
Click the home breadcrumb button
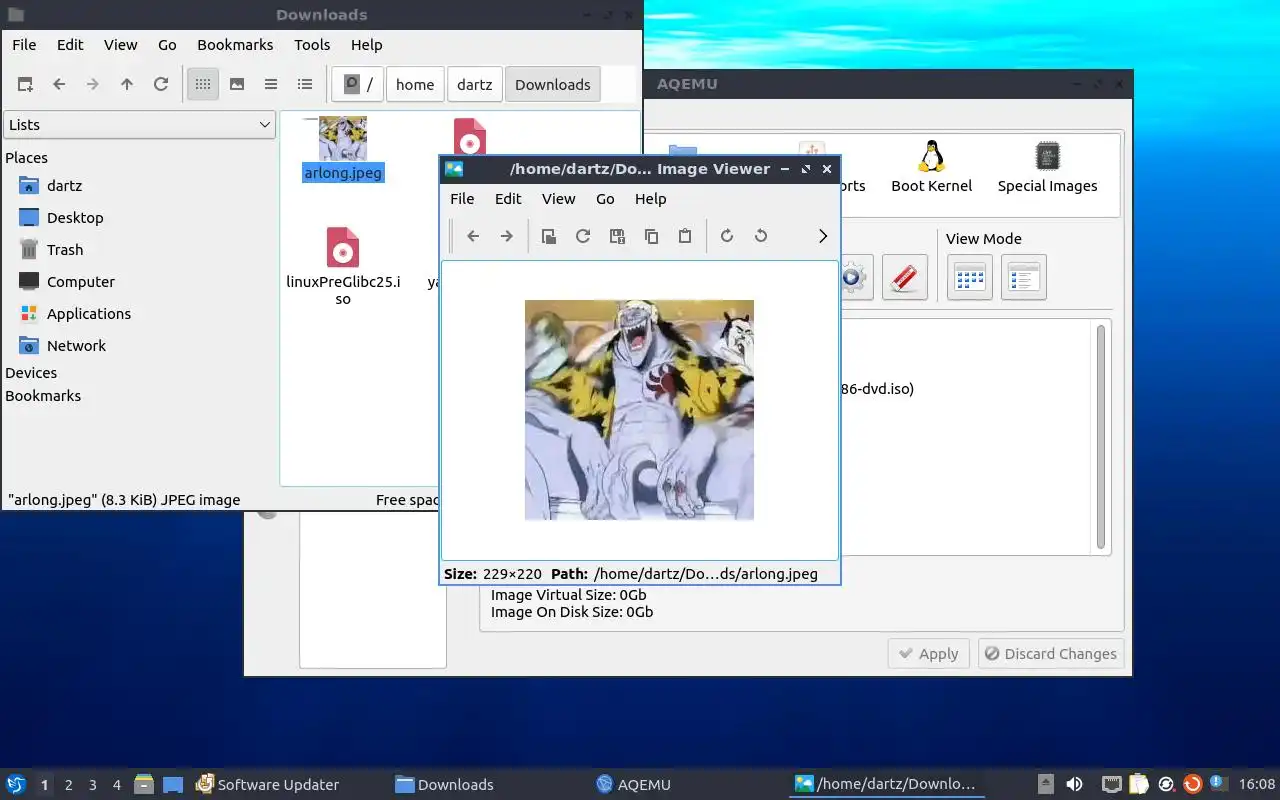point(415,84)
